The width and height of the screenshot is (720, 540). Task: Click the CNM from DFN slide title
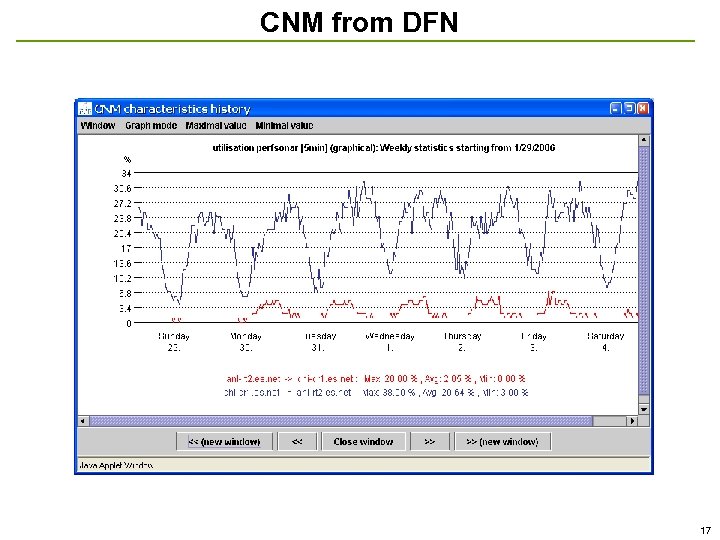359,22
